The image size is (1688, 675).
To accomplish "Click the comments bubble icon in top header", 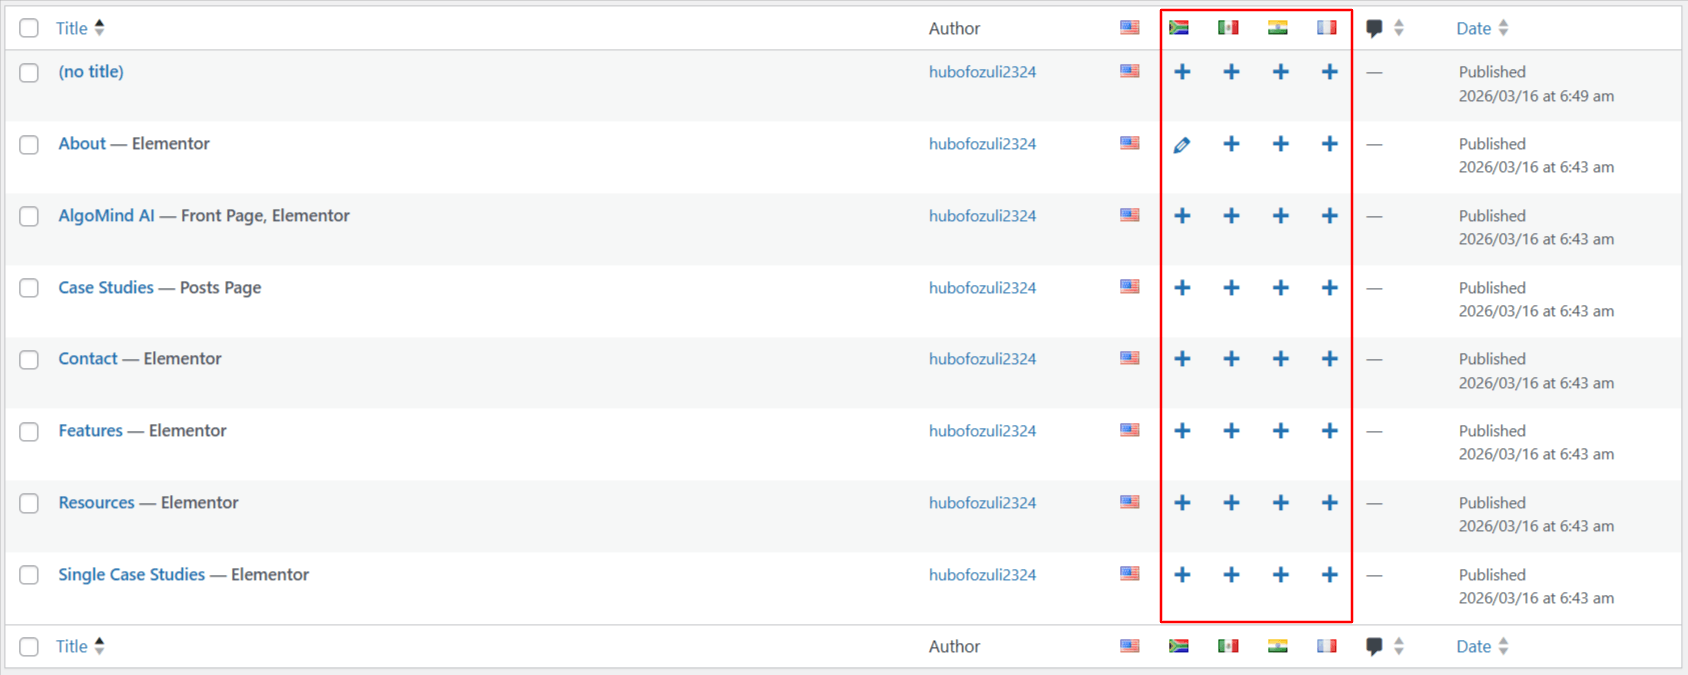I will [x=1374, y=29].
